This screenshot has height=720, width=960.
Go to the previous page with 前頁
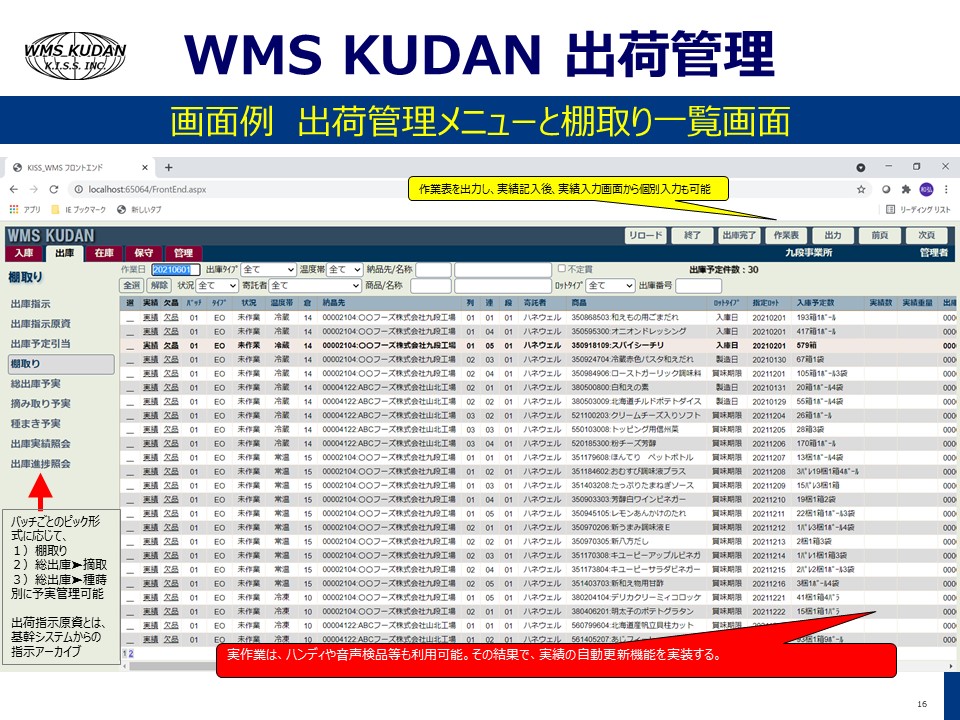(880, 235)
